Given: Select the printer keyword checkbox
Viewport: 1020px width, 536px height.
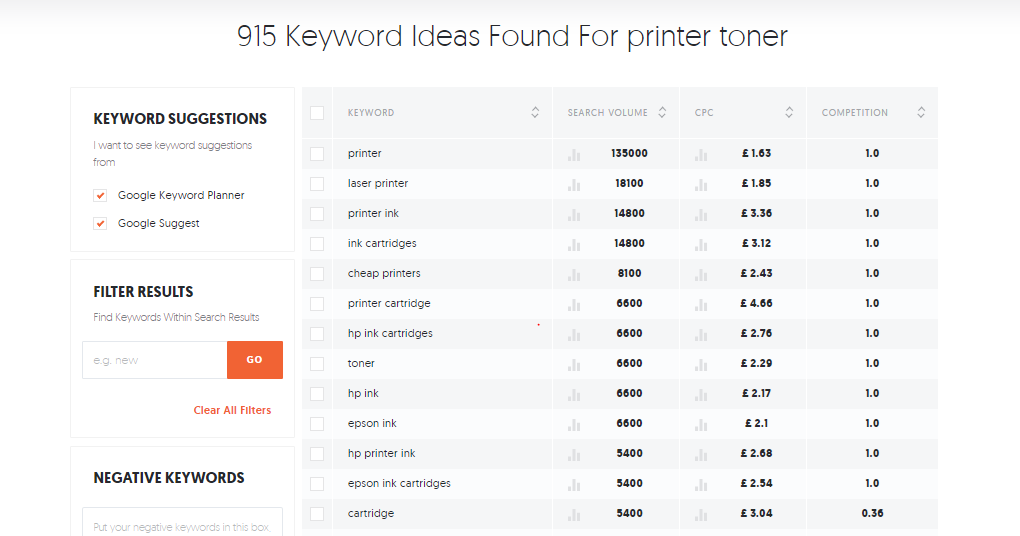Looking at the screenshot, I should pyautogui.click(x=317, y=154).
